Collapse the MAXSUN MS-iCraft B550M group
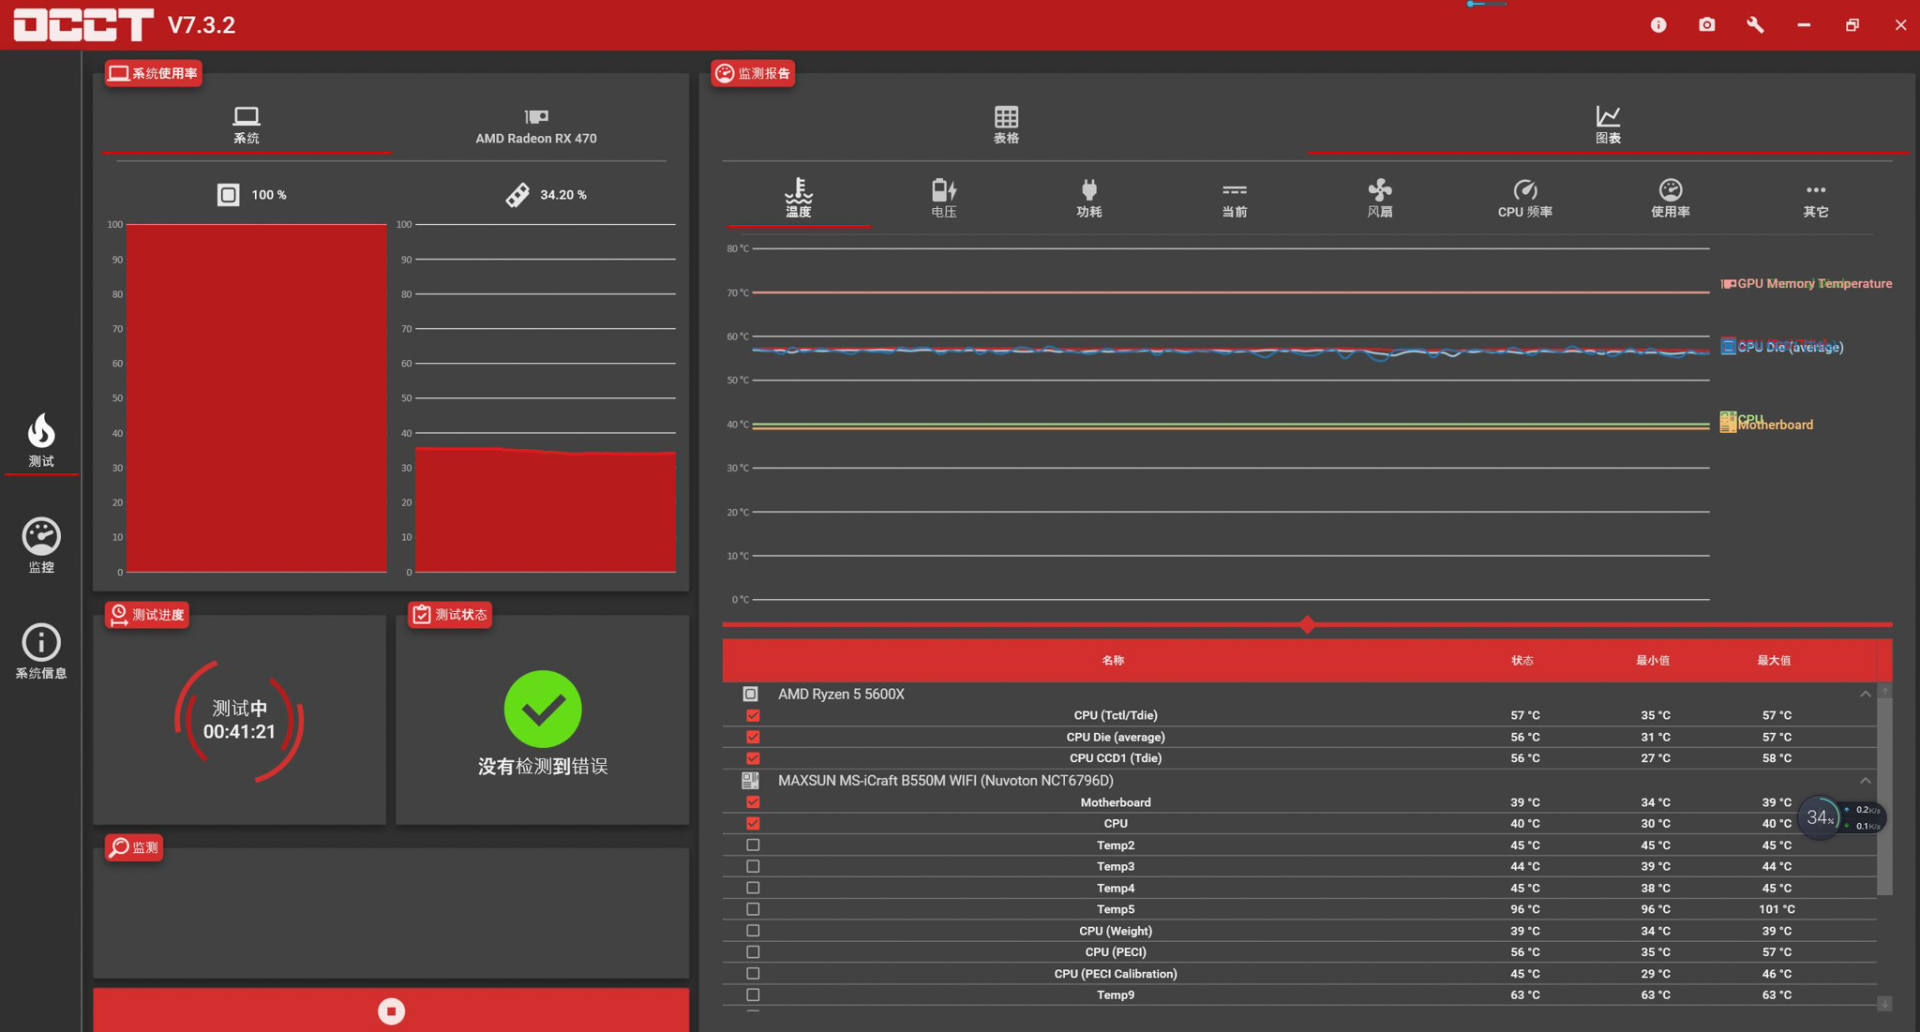The width and height of the screenshot is (1920, 1032). tap(1865, 780)
